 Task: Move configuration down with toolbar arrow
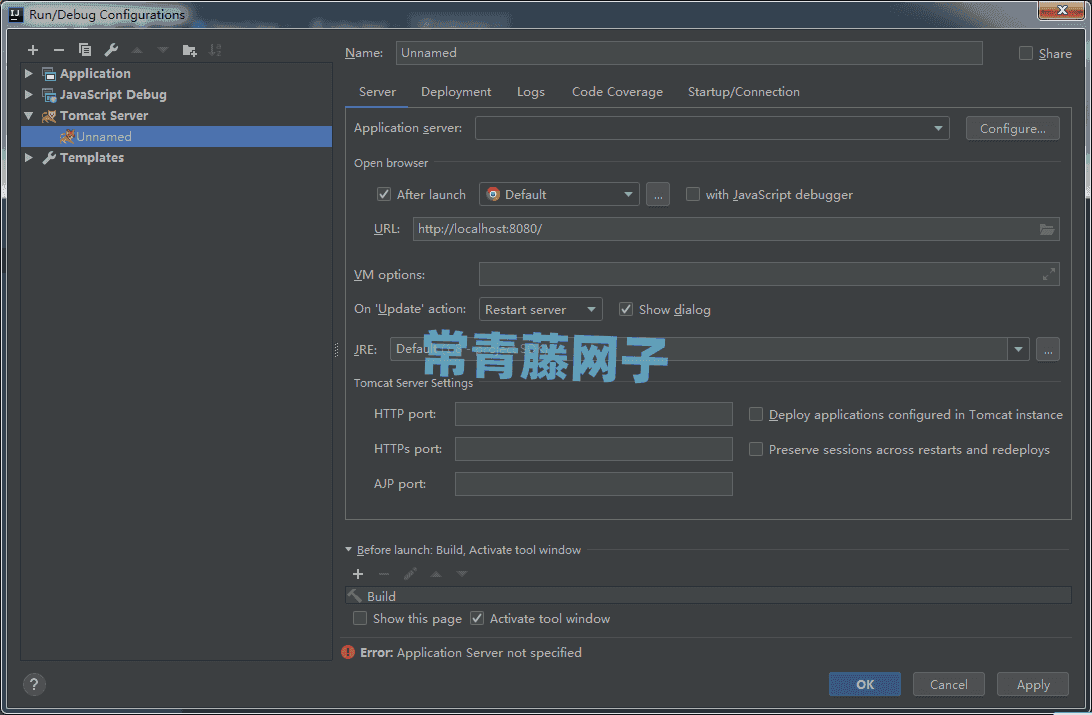[x=163, y=50]
